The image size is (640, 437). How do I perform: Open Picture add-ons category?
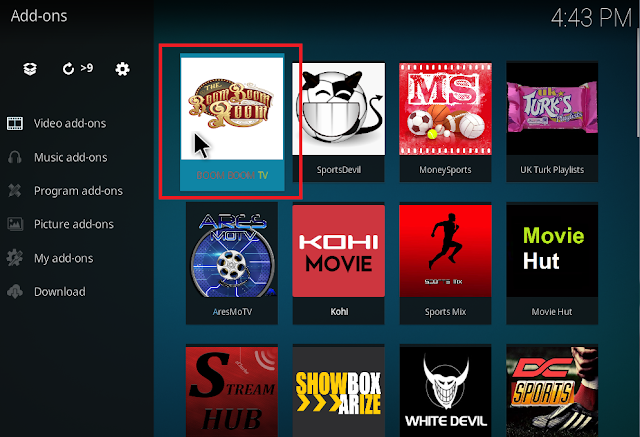click(x=74, y=224)
